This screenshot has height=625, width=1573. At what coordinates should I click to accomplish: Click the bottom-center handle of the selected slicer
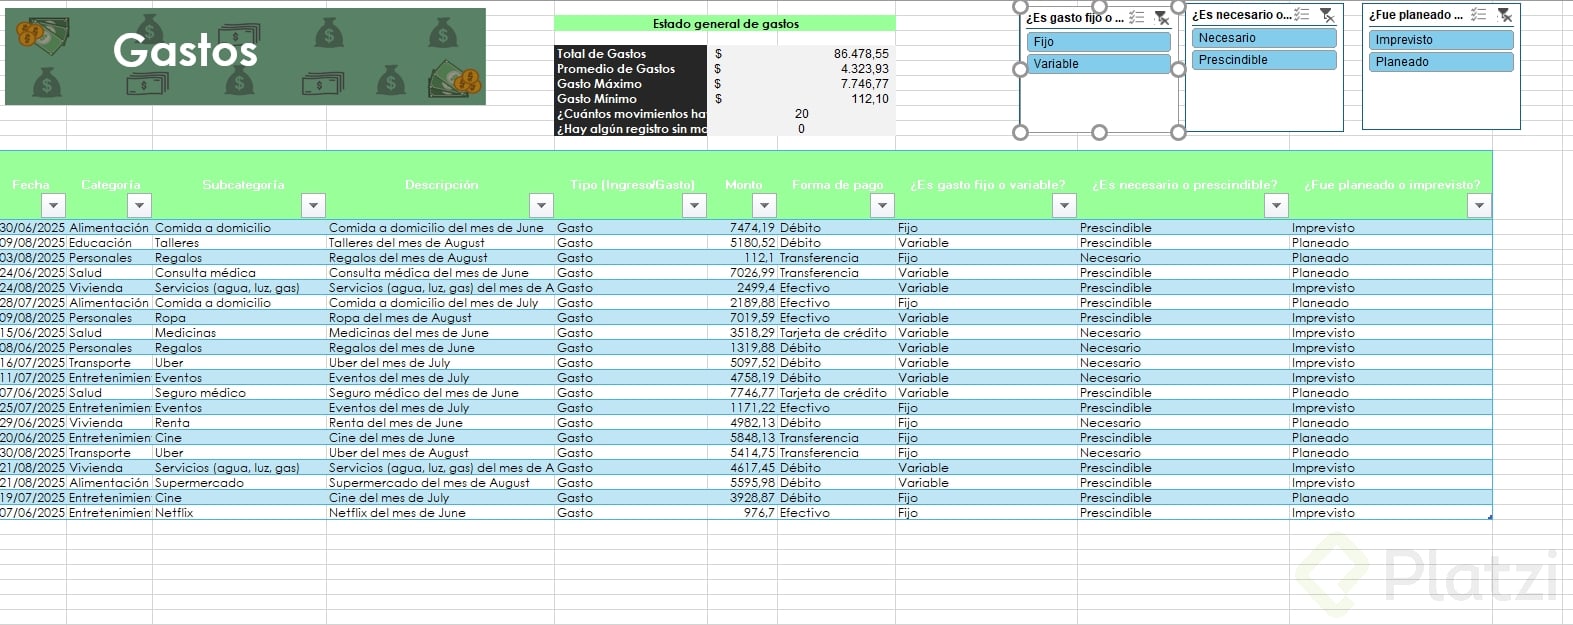click(1099, 132)
